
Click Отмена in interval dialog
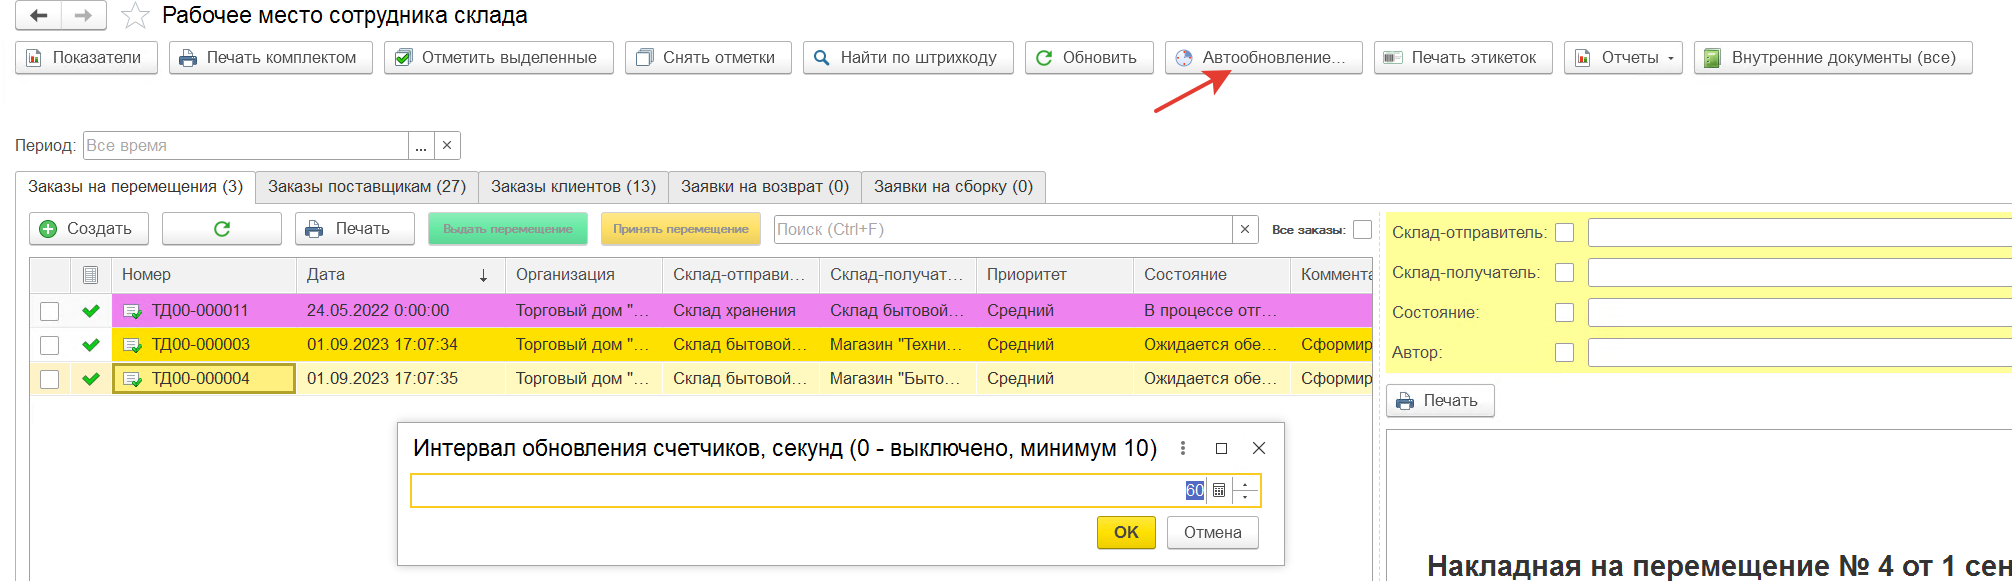[1213, 533]
